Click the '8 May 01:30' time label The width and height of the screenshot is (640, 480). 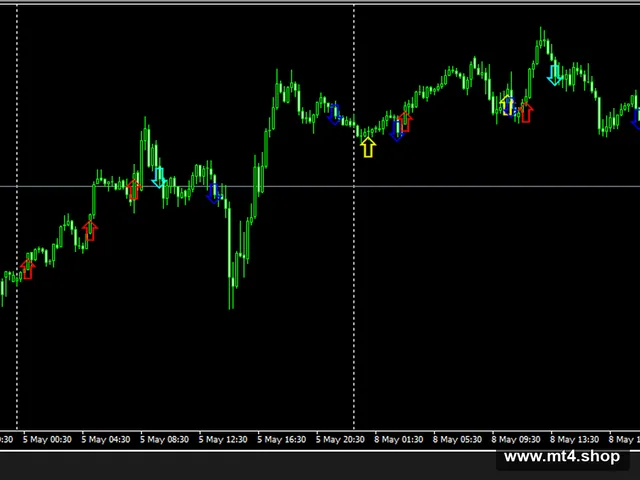[x=399, y=440]
